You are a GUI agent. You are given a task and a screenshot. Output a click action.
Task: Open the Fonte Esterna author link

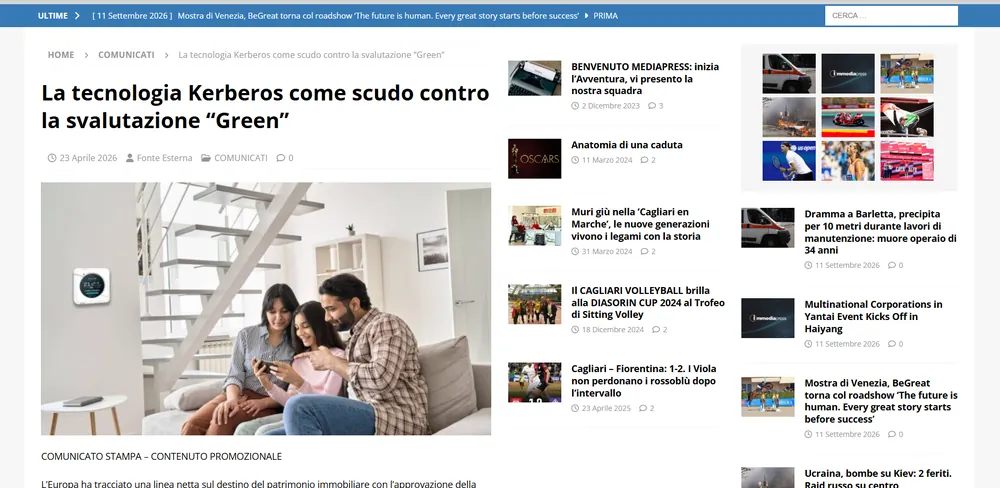165,158
